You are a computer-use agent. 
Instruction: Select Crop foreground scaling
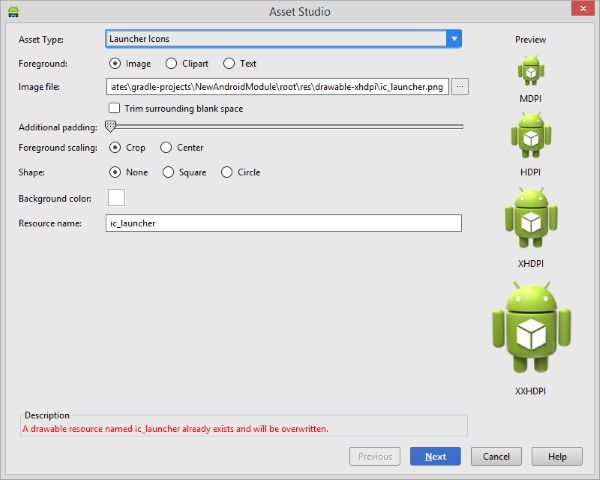tap(127, 147)
